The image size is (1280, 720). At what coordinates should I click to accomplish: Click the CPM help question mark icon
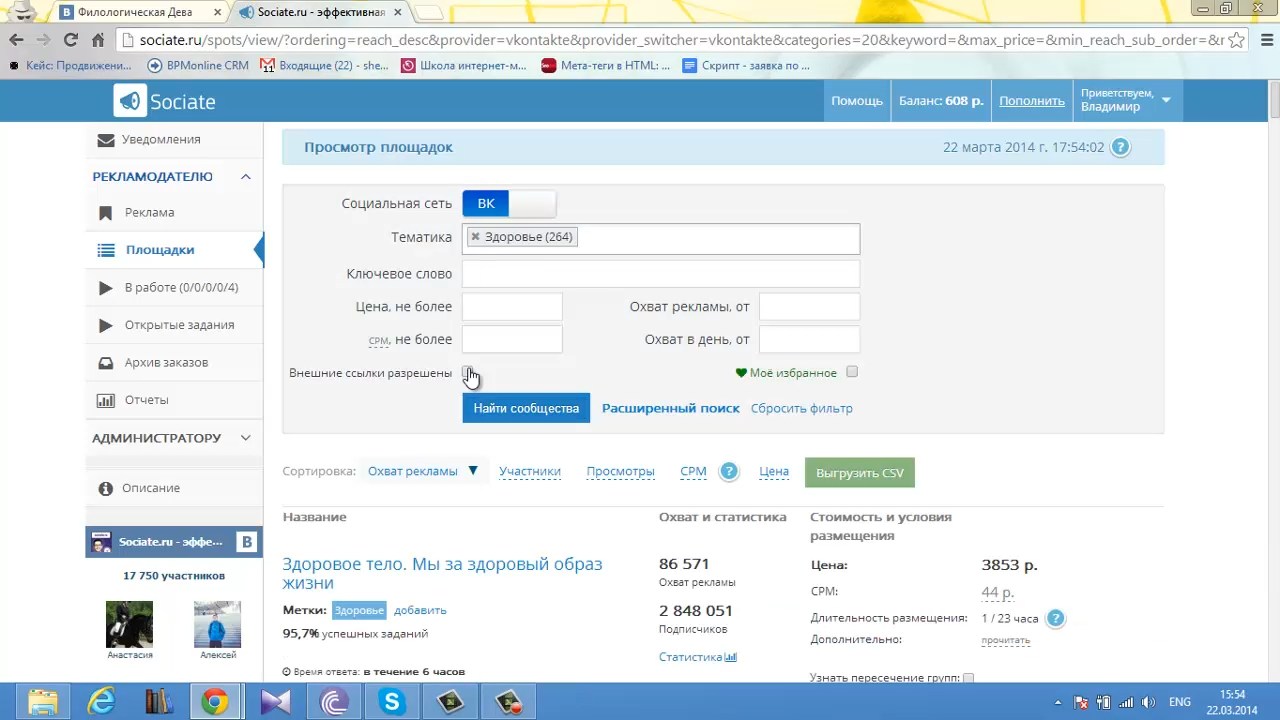click(729, 472)
